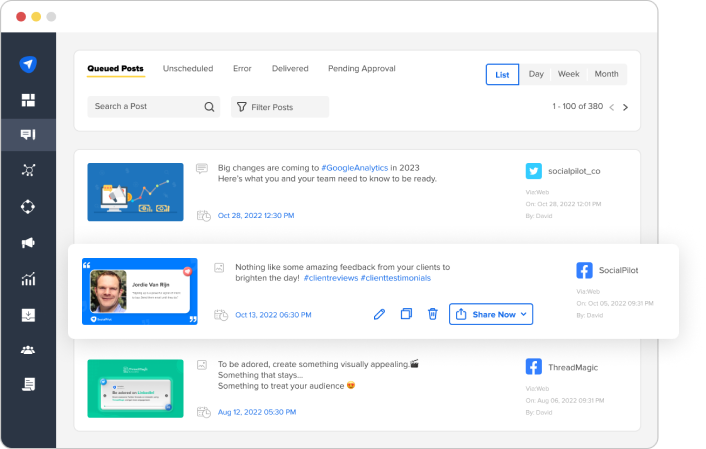The height and width of the screenshot is (449, 706).
Task: Open the Filter Posts dropdown
Action: 280,107
